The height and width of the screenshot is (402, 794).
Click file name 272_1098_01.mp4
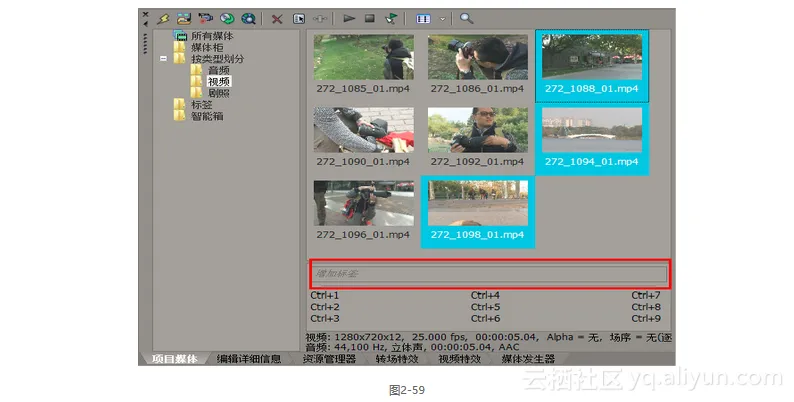(477, 234)
